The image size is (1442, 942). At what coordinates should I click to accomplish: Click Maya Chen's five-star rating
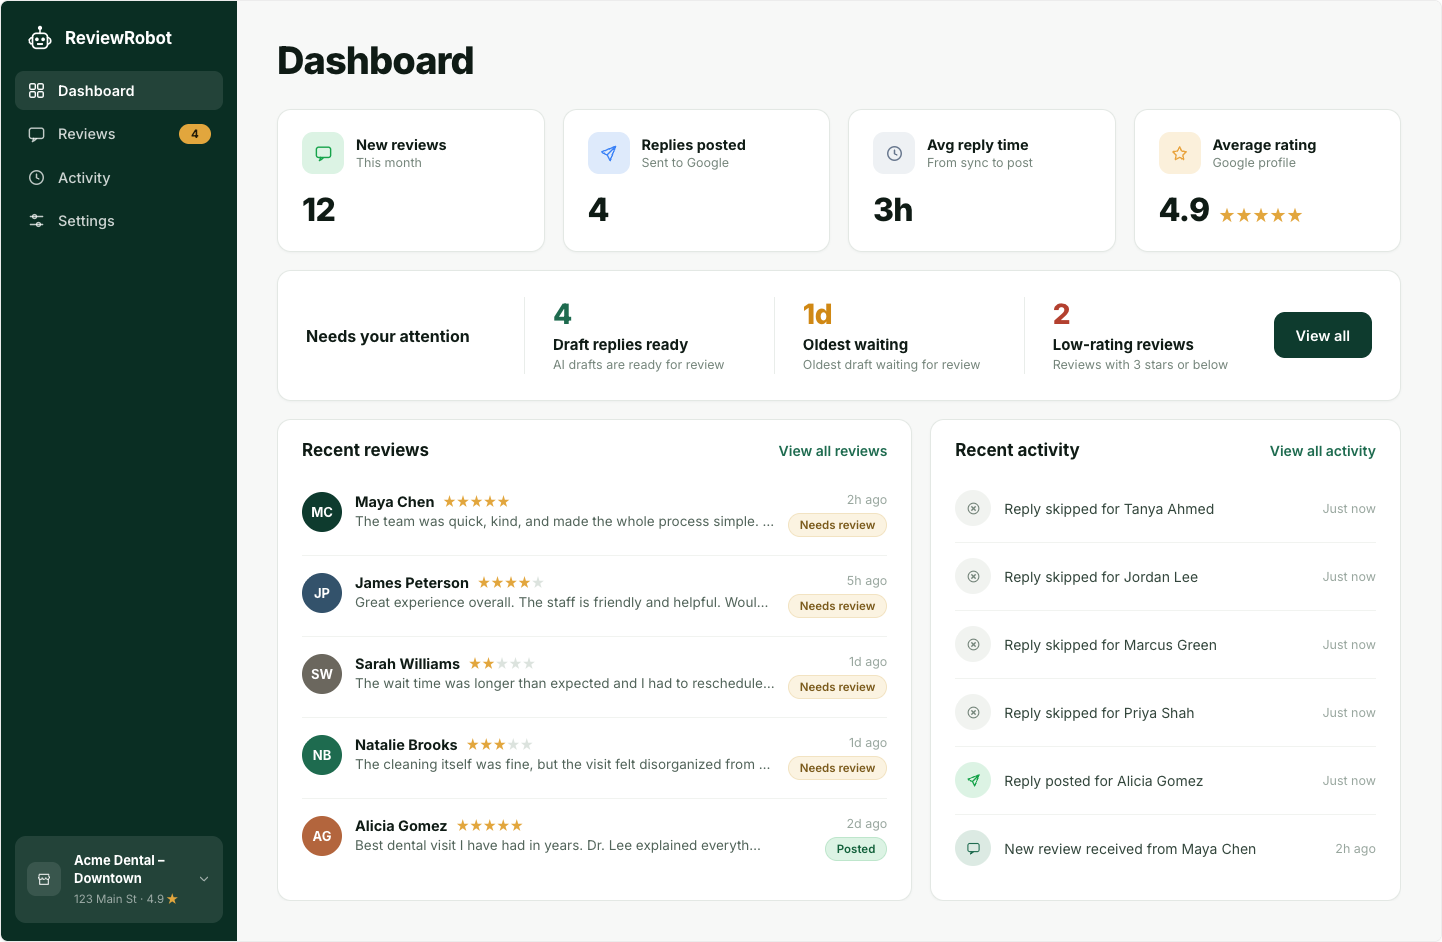(x=476, y=502)
